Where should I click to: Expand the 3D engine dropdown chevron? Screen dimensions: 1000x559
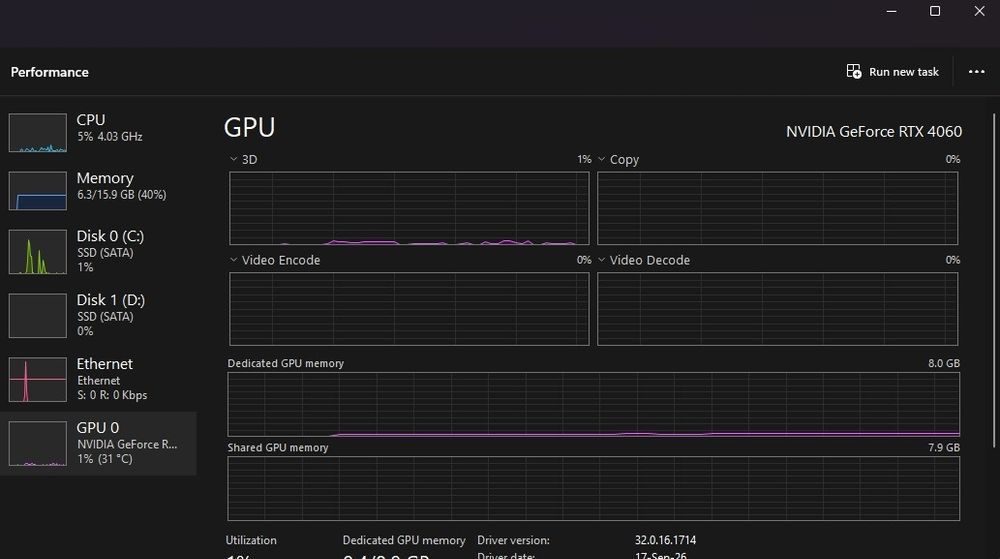(233, 159)
